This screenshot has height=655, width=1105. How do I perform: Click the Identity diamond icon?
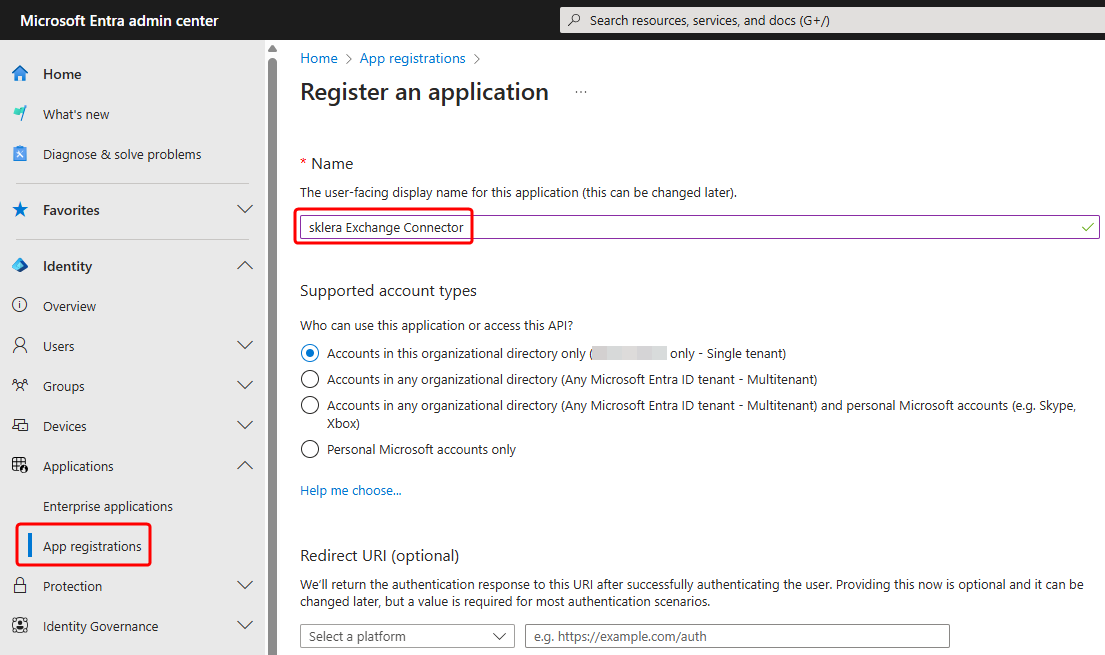pos(20,265)
